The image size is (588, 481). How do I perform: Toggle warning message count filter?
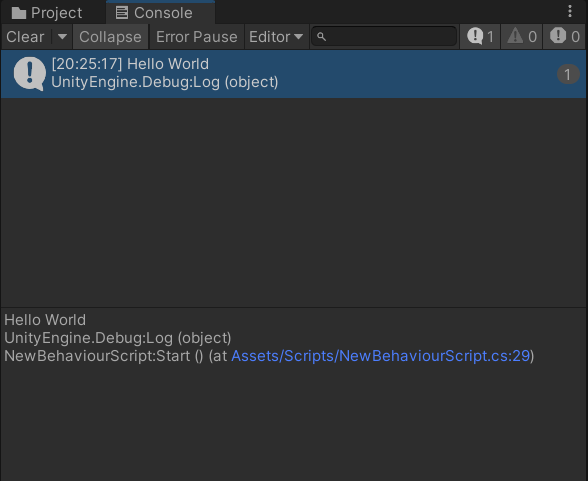tap(522, 37)
